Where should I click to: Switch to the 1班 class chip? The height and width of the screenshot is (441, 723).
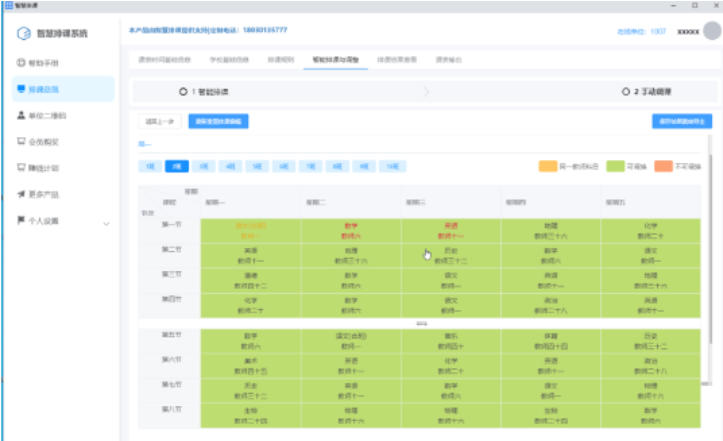[148, 165]
